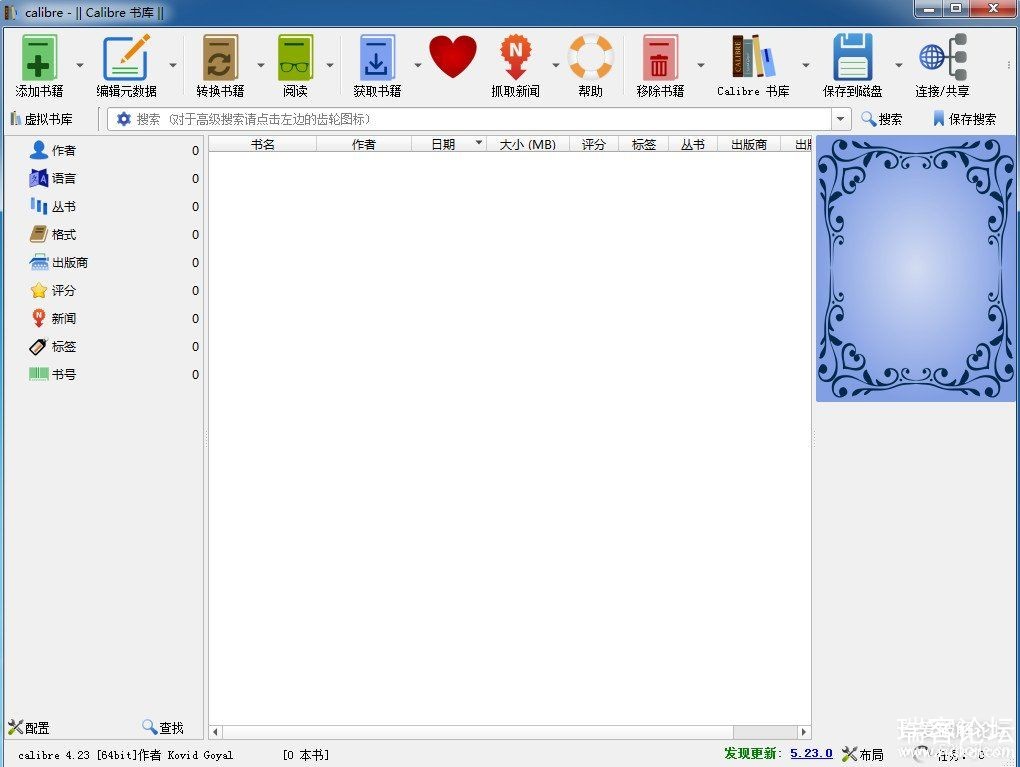Click the Find (查找) button in tag browser
This screenshot has width=1020, height=767.
[x=163, y=727]
